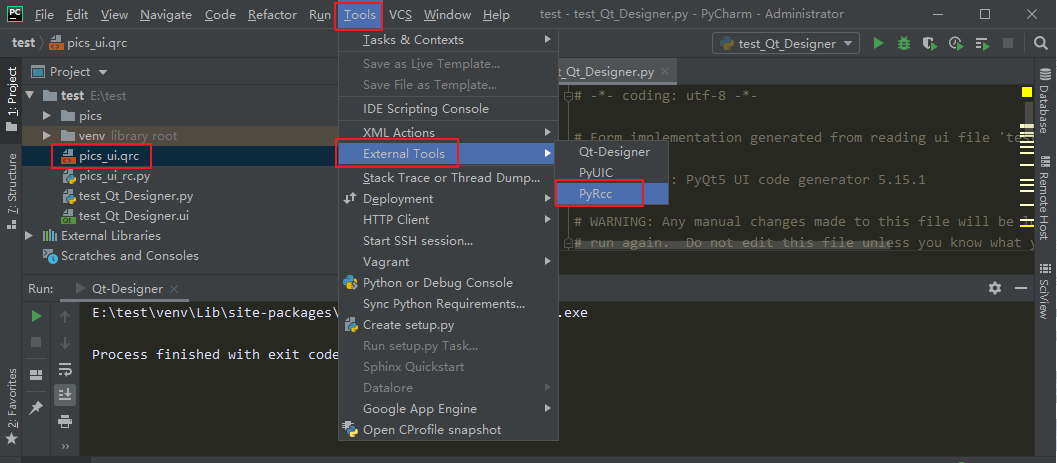Image resolution: width=1057 pixels, height=463 pixels.
Task: Open the Refactor menu
Action: click(272, 15)
